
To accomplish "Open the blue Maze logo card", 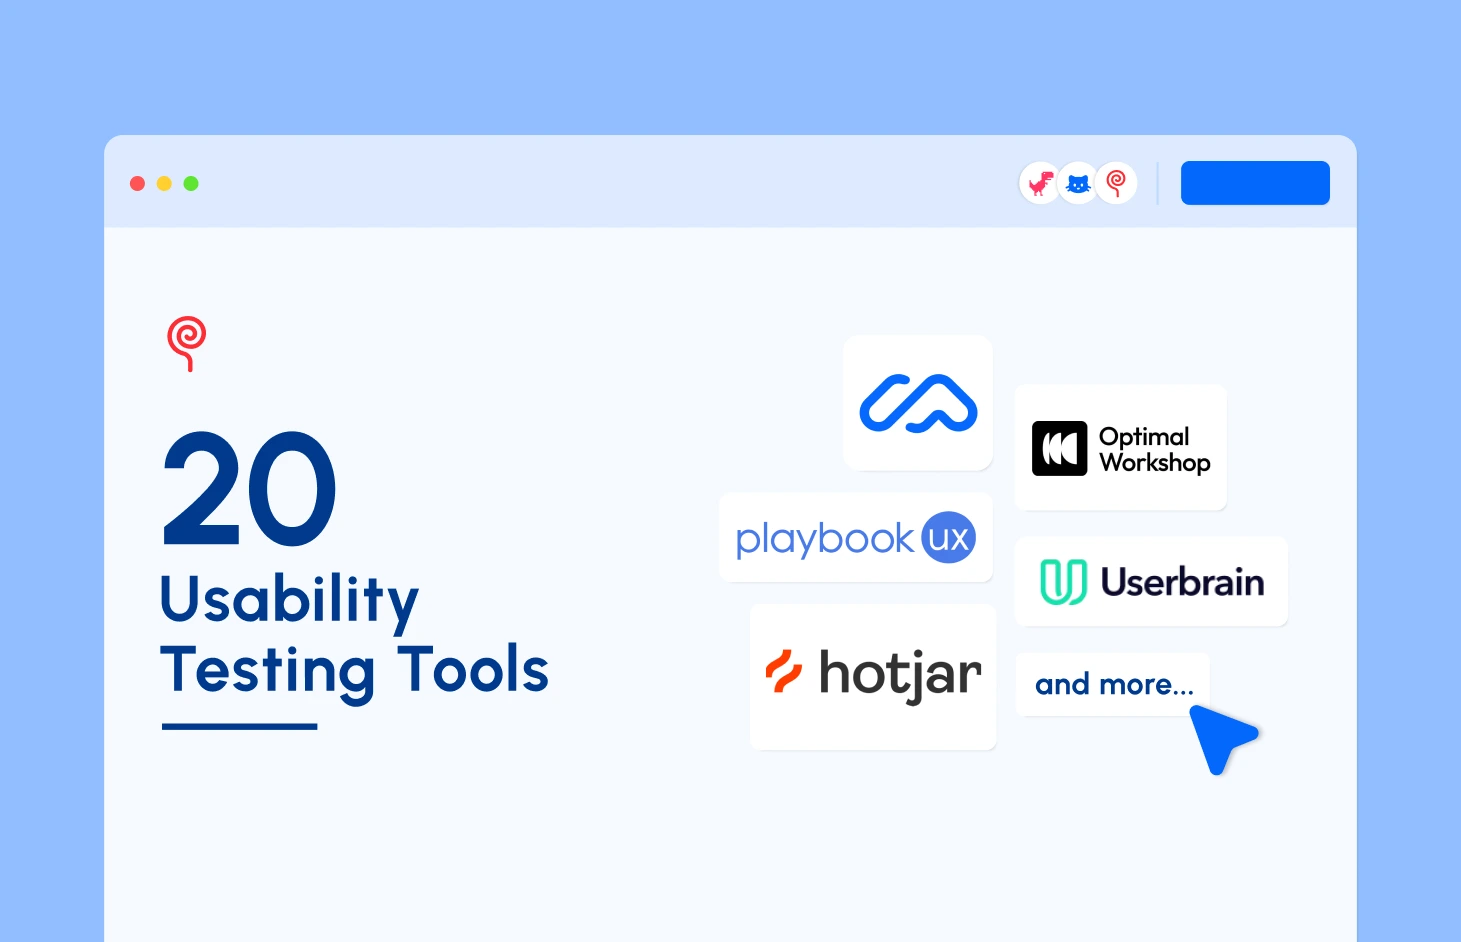I will point(918,403).
